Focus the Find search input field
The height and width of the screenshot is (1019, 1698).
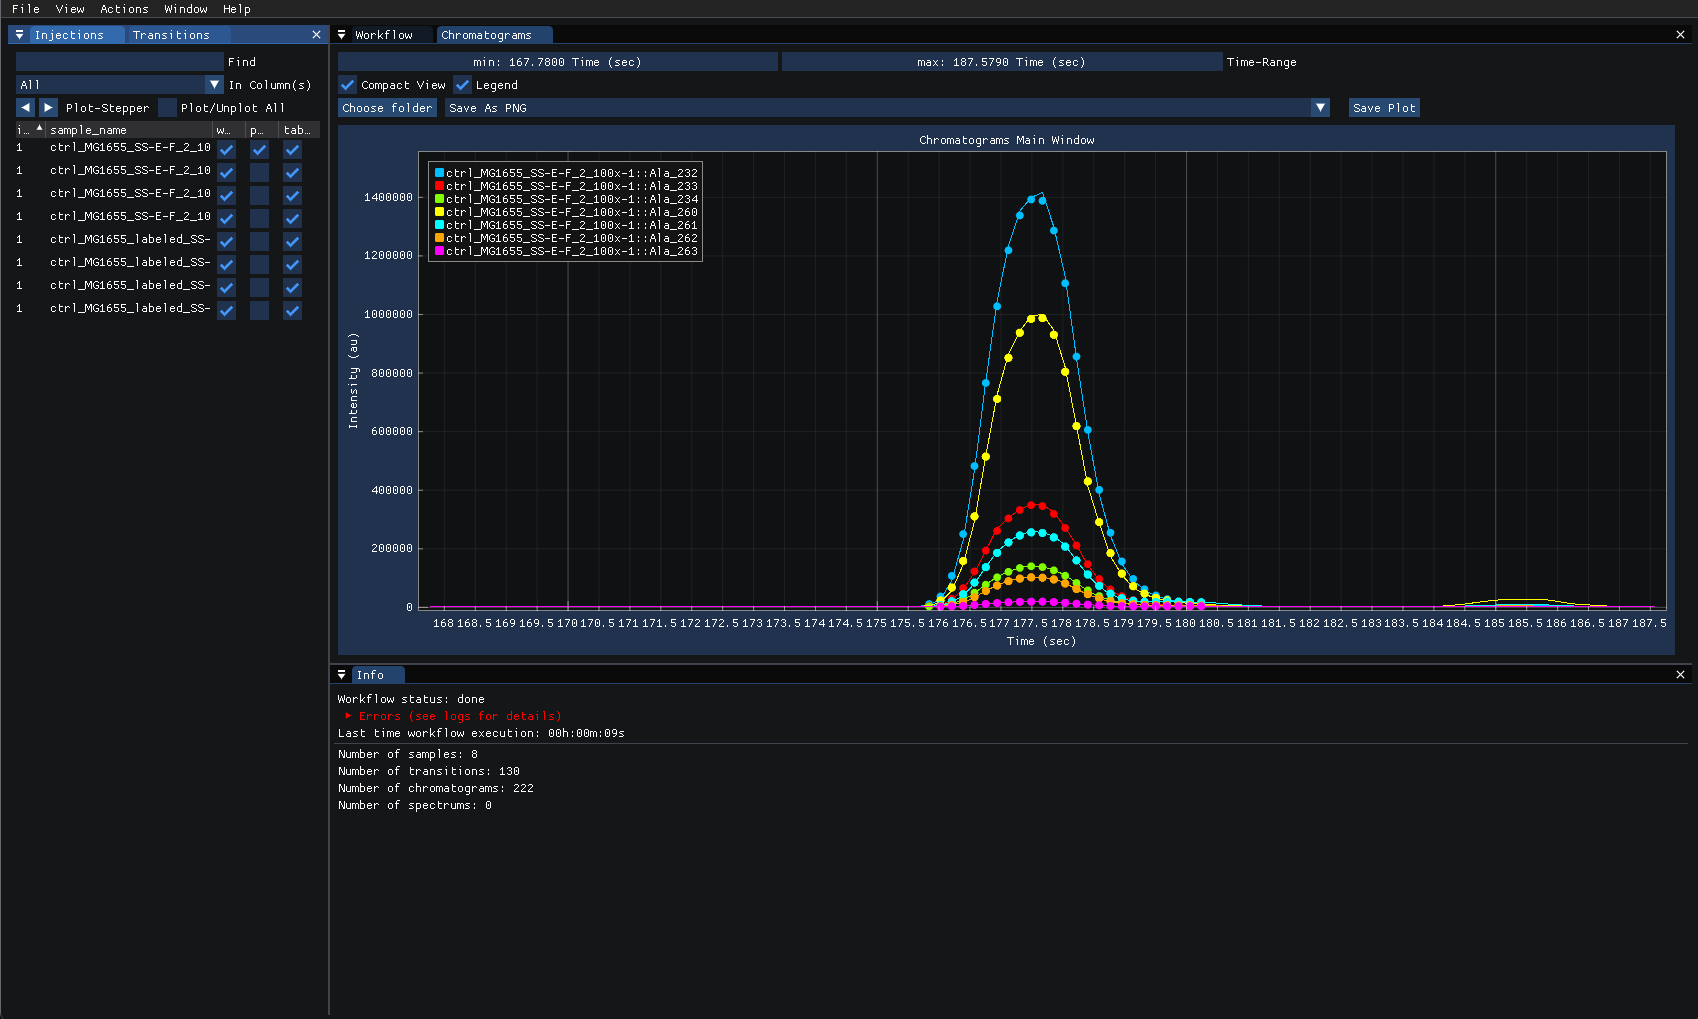[x=120, y=62]
